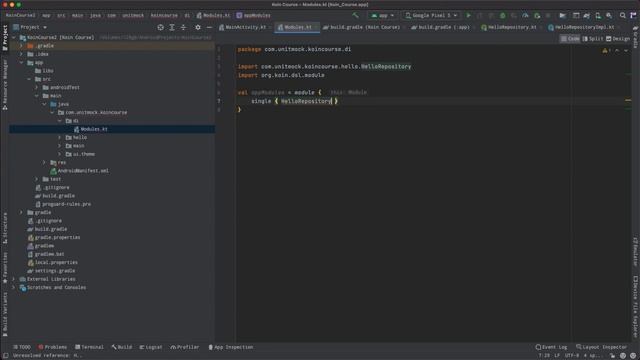
Task: Click Expand All in Project panel
Action: 172,27
